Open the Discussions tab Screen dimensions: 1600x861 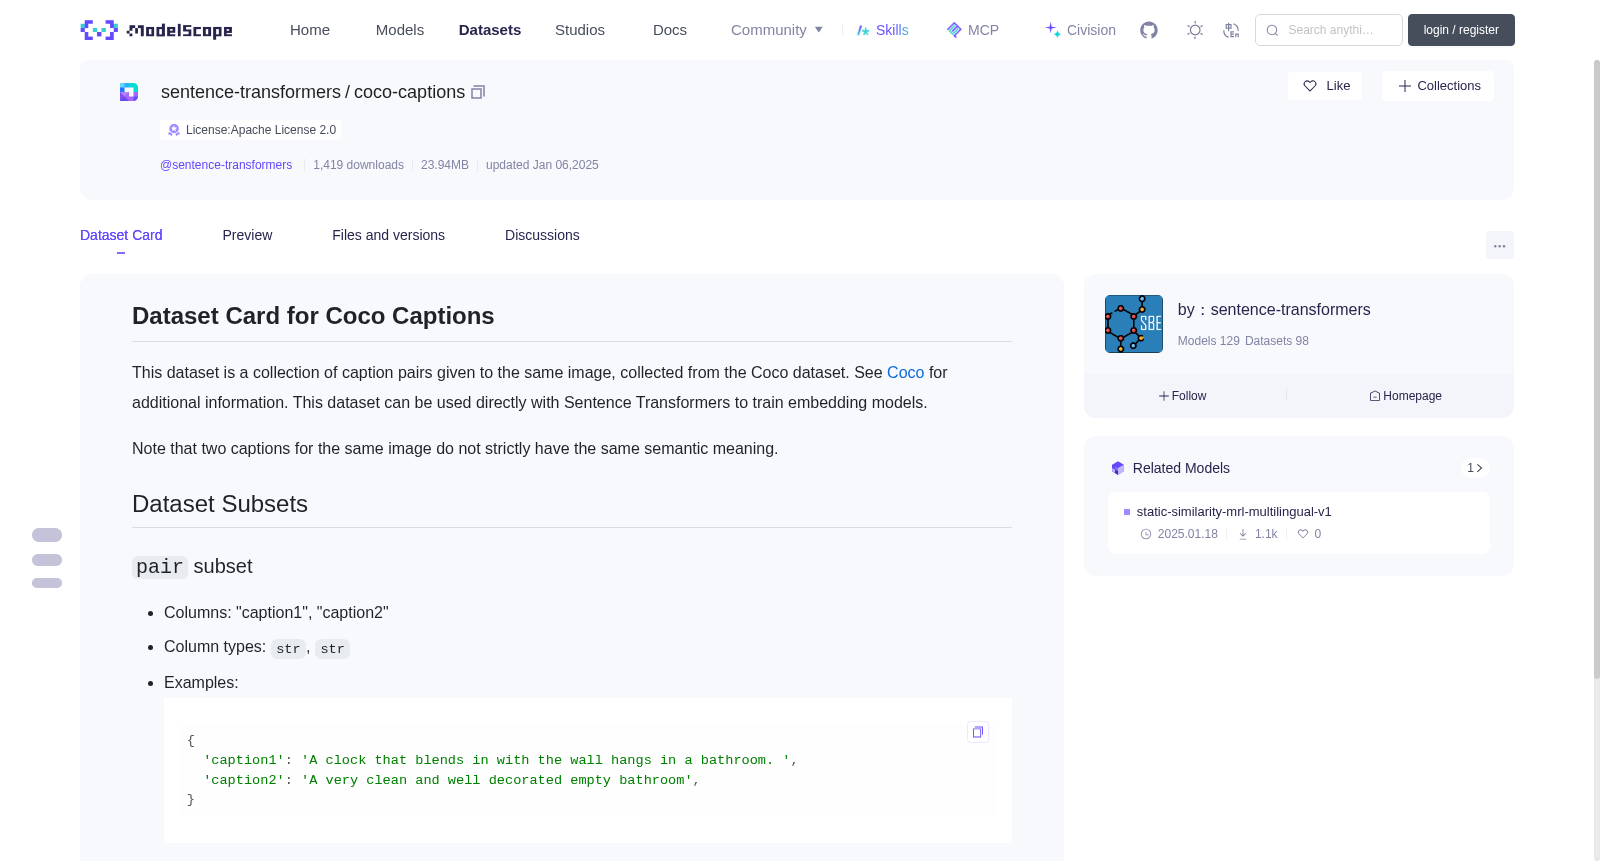point(542,235)
